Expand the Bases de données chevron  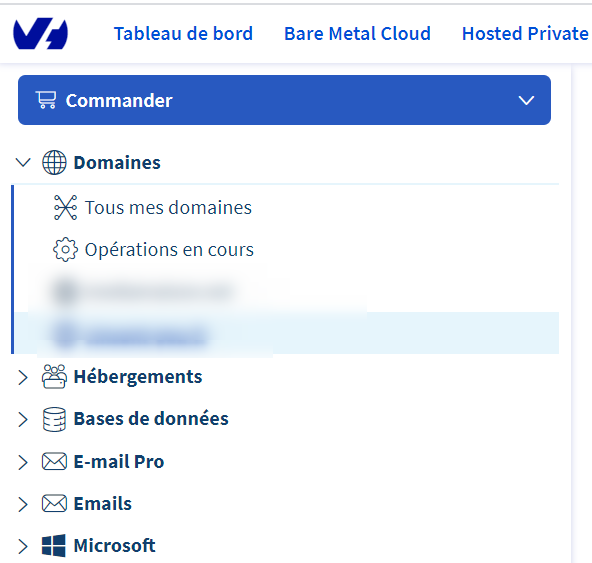click(x=23, y=420)
